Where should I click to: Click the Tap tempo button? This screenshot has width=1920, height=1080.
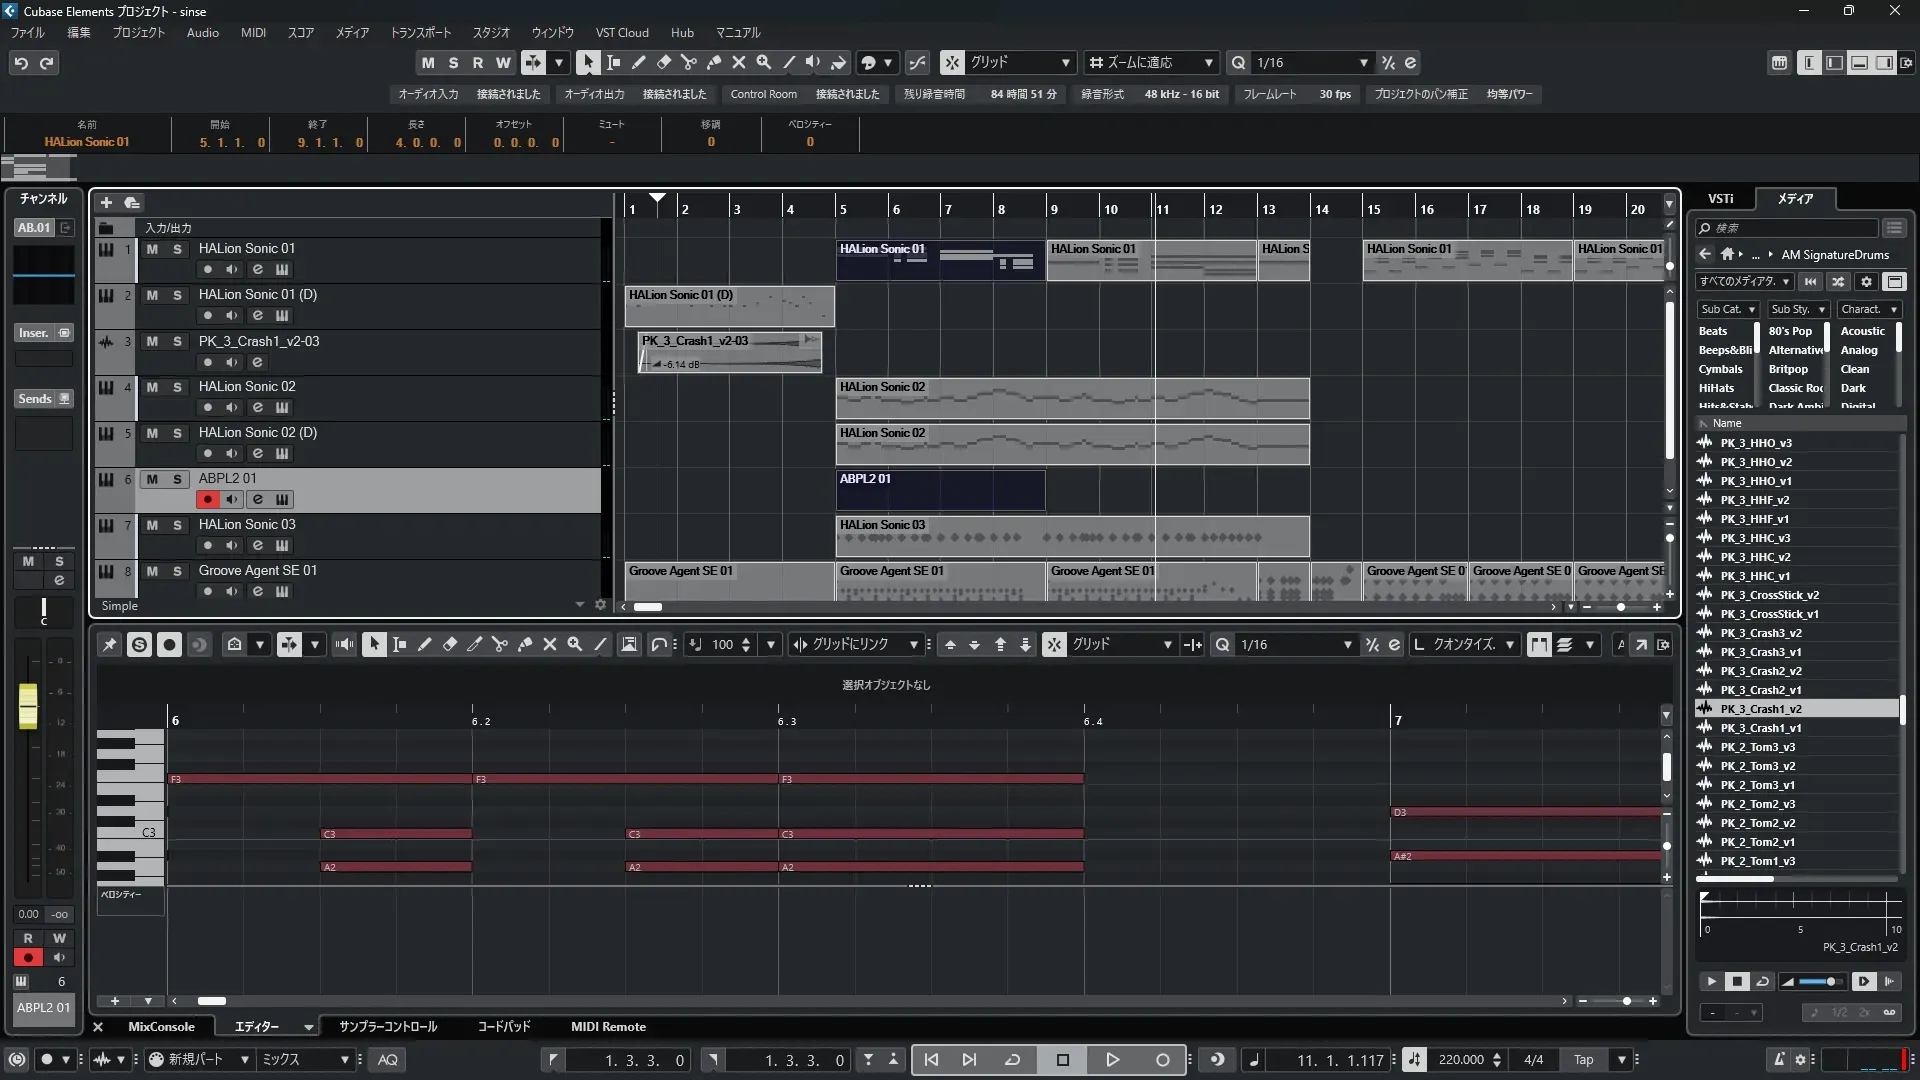(1583, 1060)
